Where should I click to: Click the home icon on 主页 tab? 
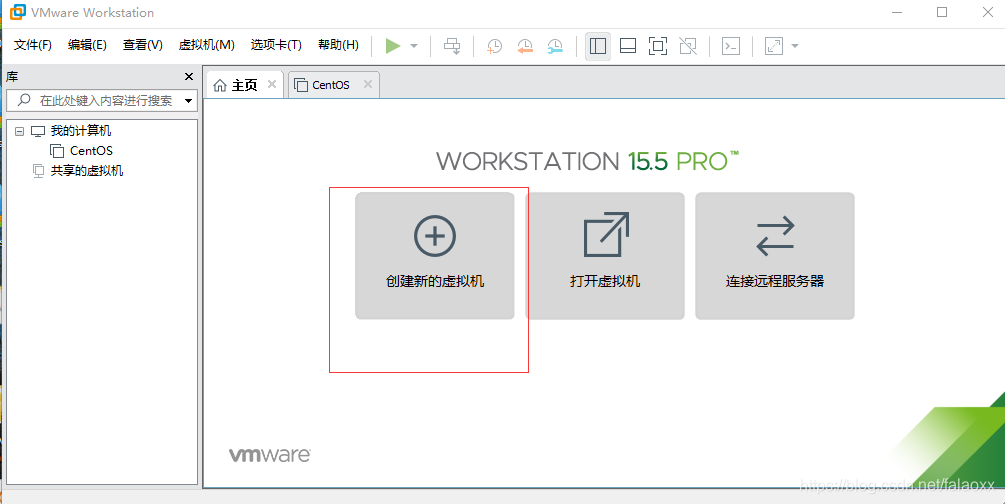coord(220,85)
